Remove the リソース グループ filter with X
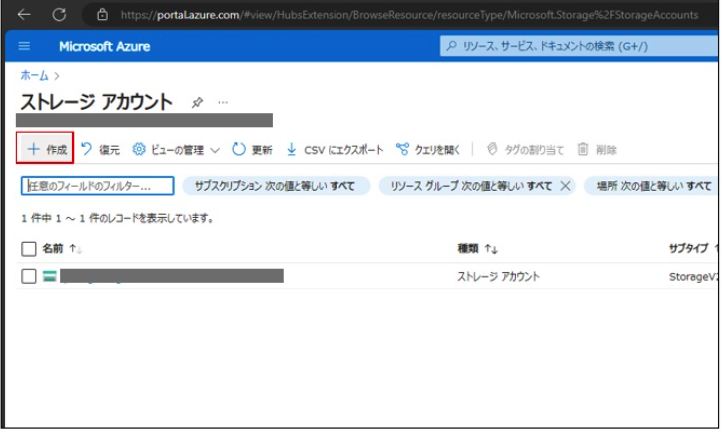This screenshot has height=434, width=723. click(565, 186)
